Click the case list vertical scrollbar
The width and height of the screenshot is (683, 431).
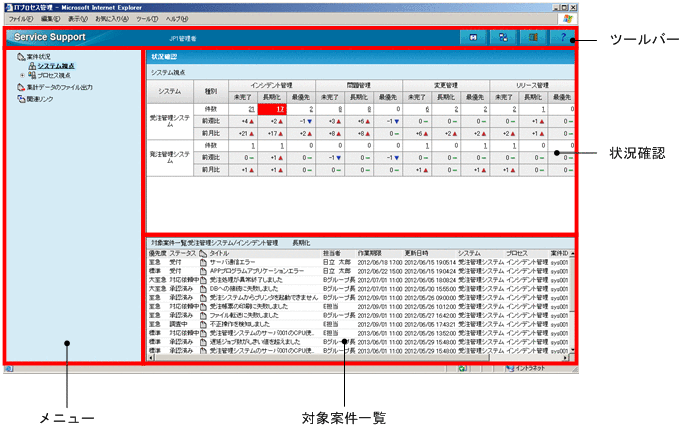pos(572,300)
